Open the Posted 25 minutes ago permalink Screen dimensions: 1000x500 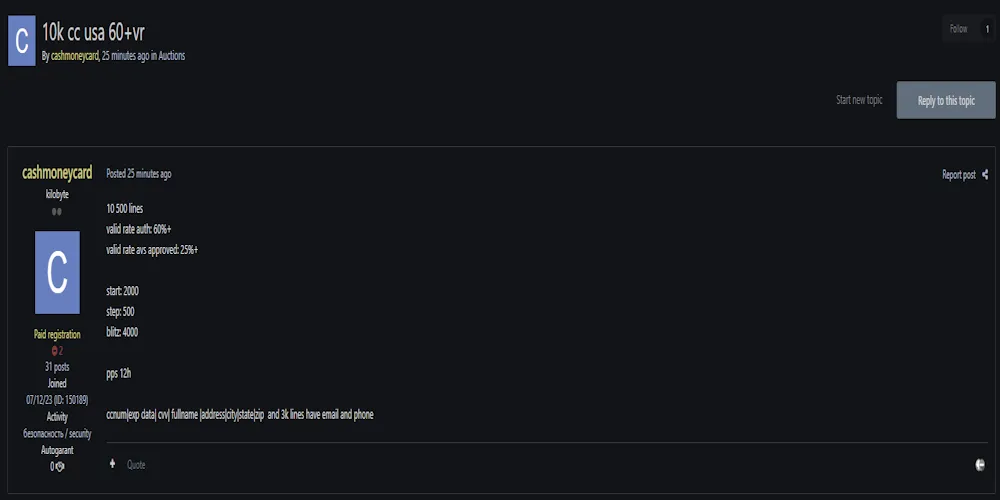coord(138,174)
